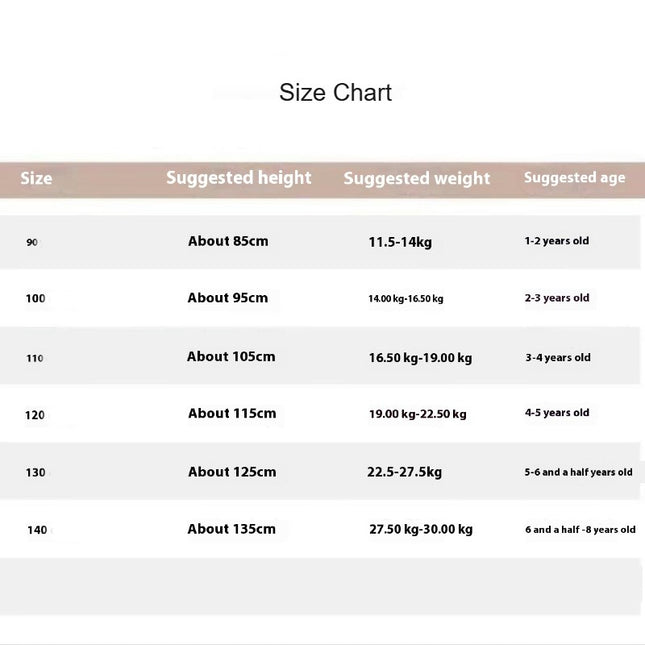The image size is (645, 645).
Task: Click the About 85cm height cell
Action: [228, 241]
